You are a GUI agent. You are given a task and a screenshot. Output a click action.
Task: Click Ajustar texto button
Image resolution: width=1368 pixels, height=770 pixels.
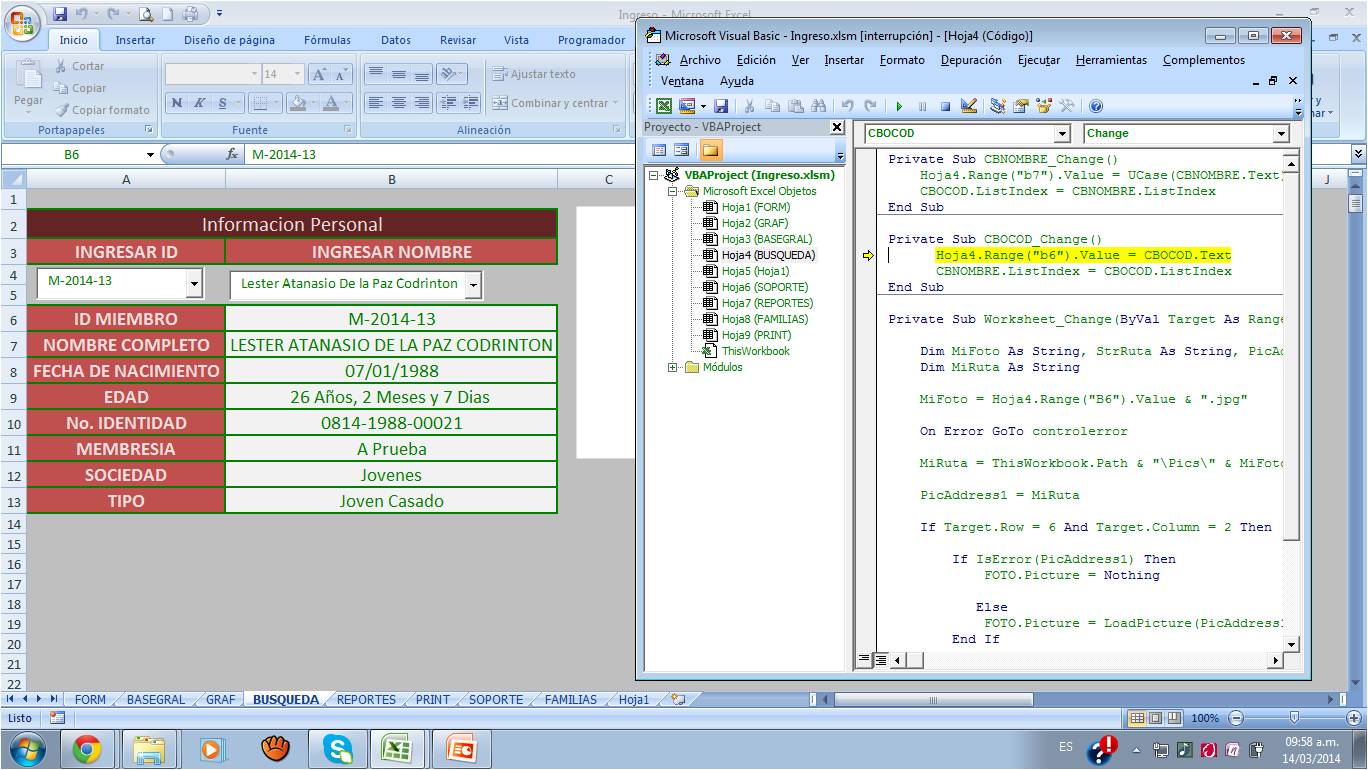pos(534,74)
